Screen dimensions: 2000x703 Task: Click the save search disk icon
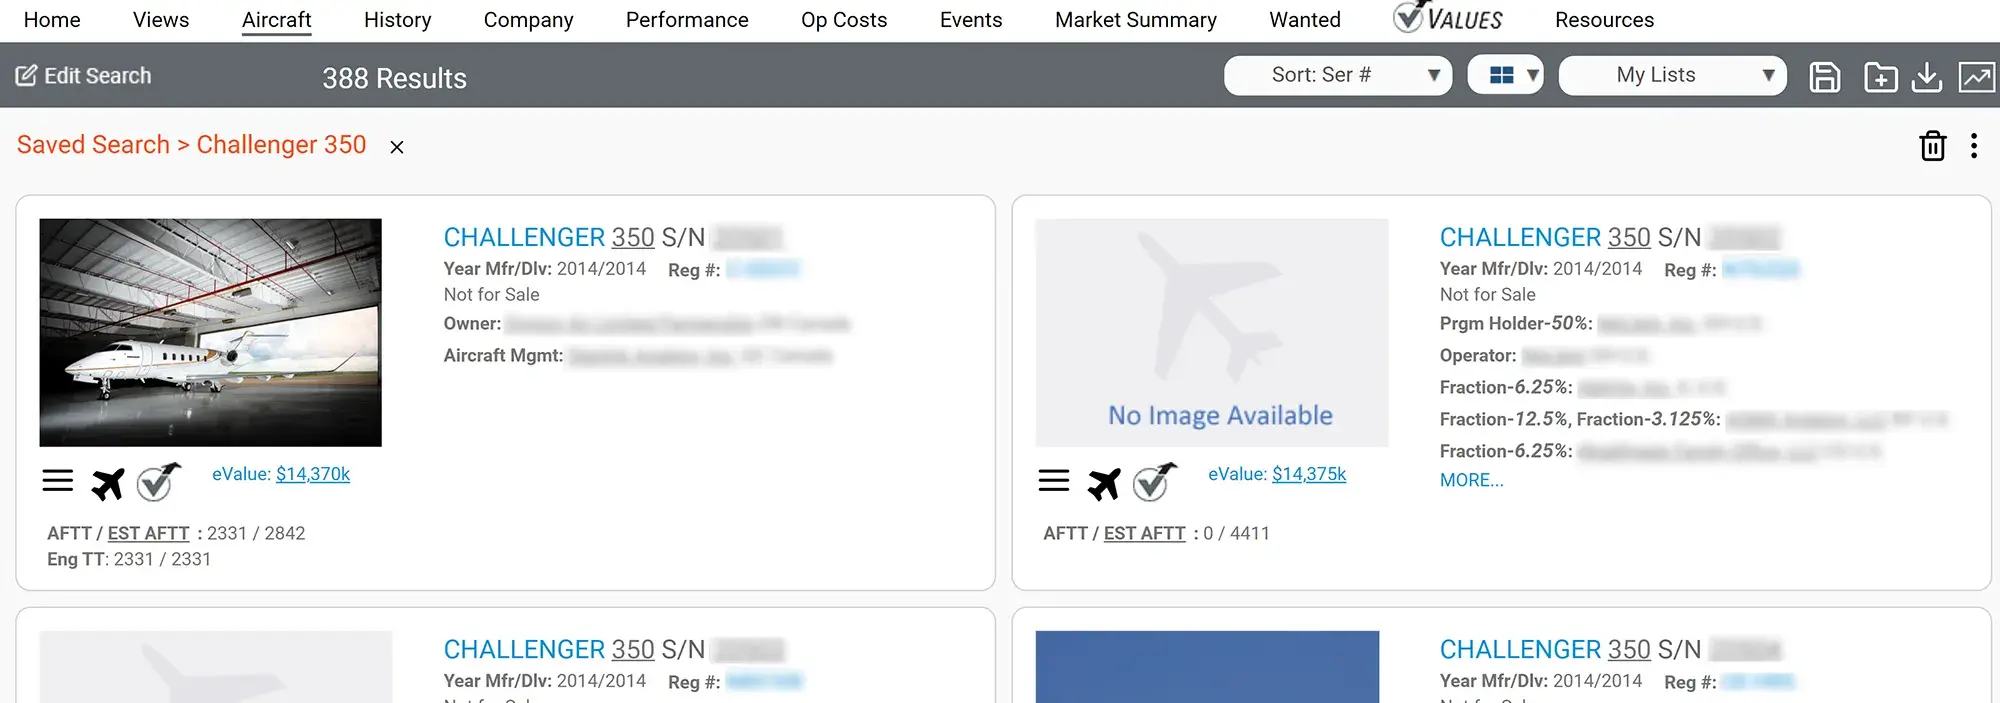coord(1824,77)
